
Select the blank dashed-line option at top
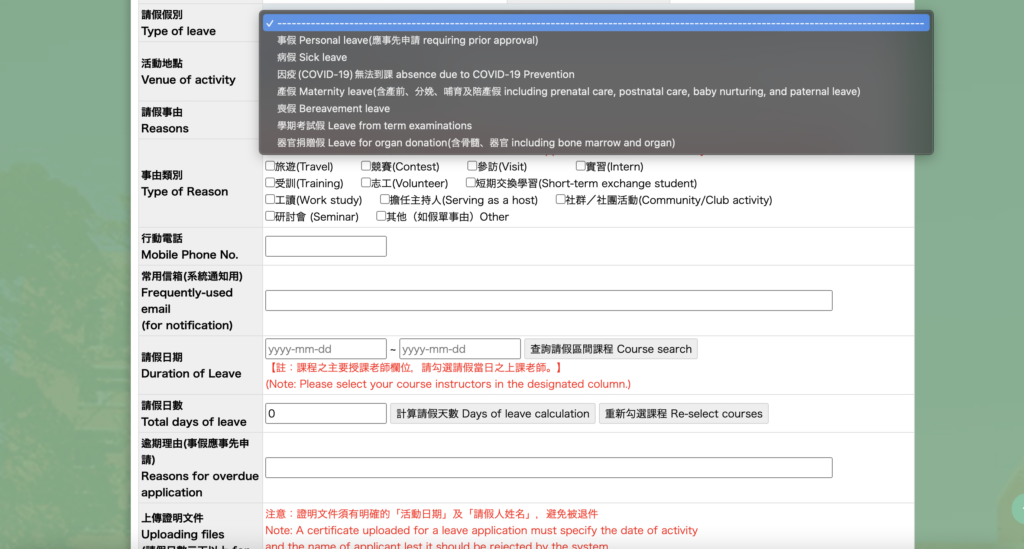596,22
